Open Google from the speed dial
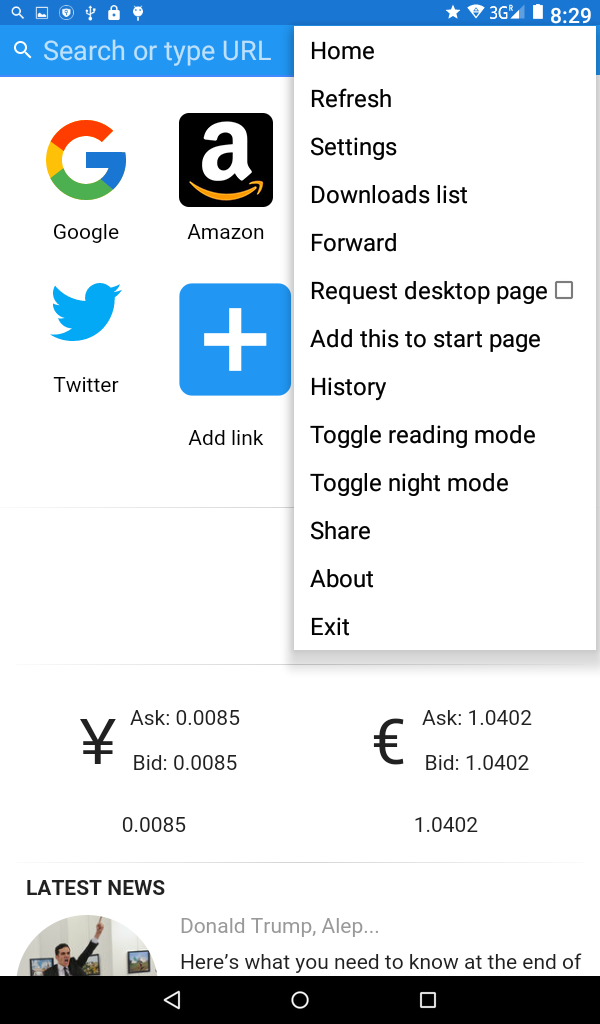Viewport: 600px width, 1024px height. tap(86, 160)
